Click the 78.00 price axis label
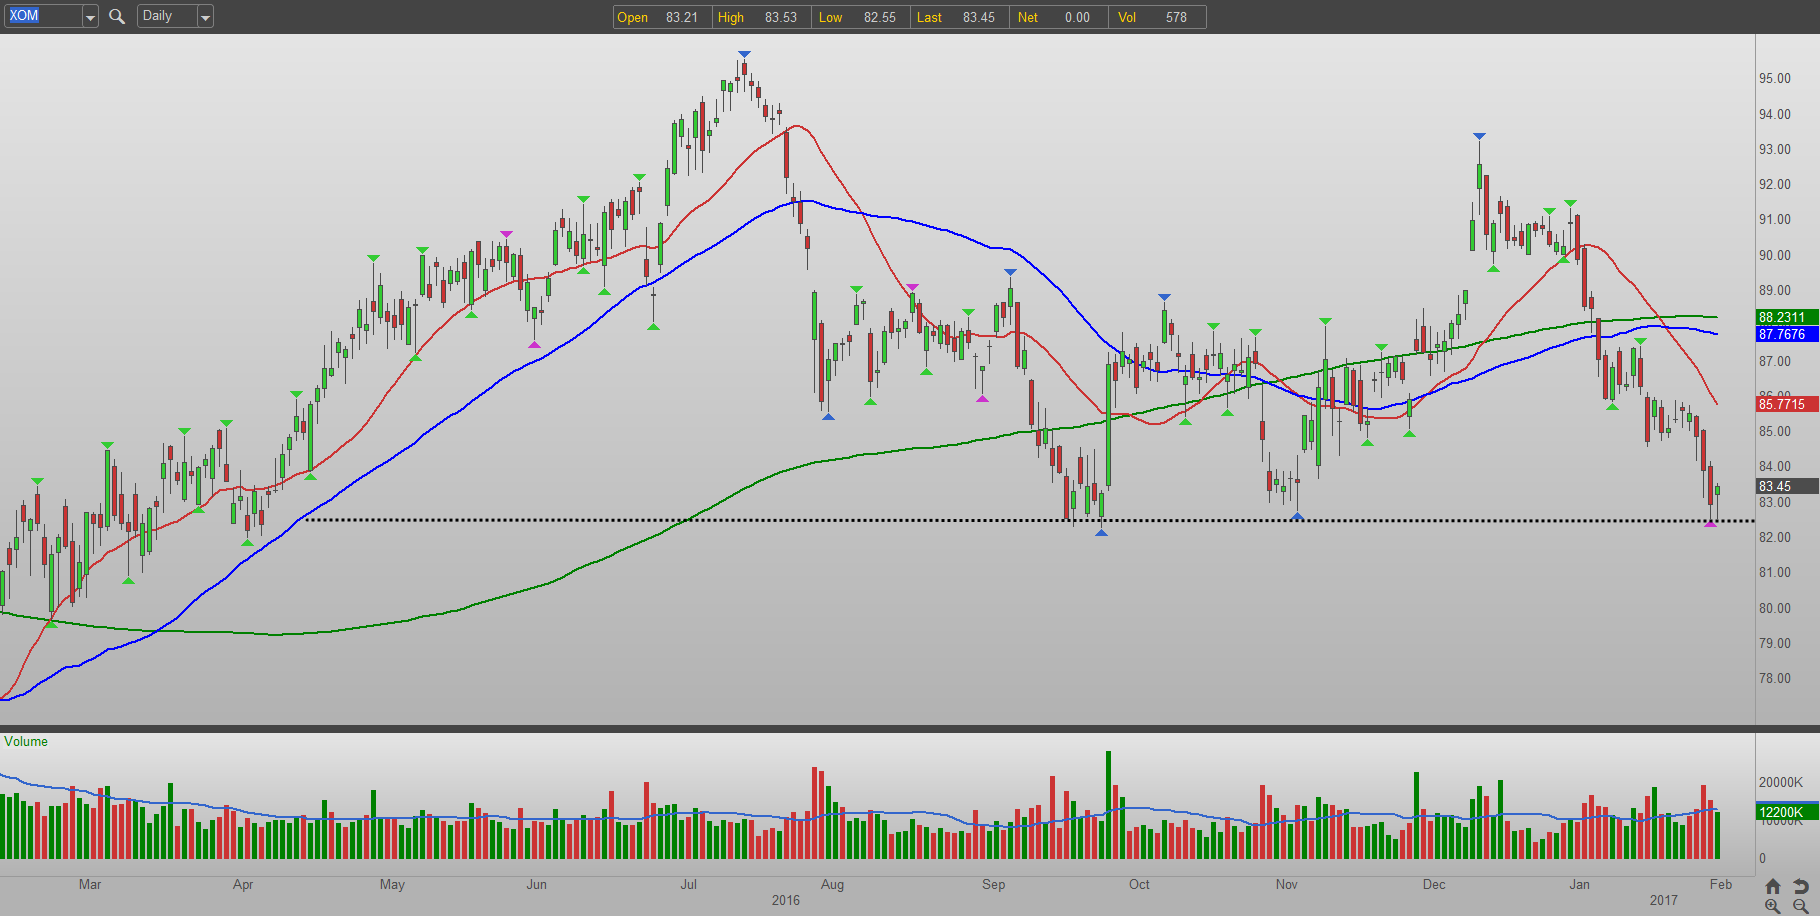This screenshot has height=916, width=1820. coord(1775,678)
